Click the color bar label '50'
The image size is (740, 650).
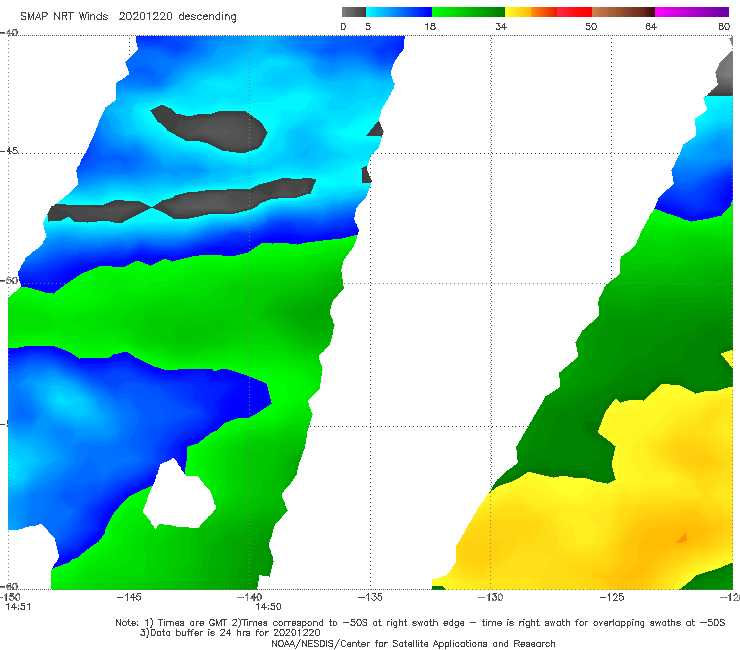591,27
